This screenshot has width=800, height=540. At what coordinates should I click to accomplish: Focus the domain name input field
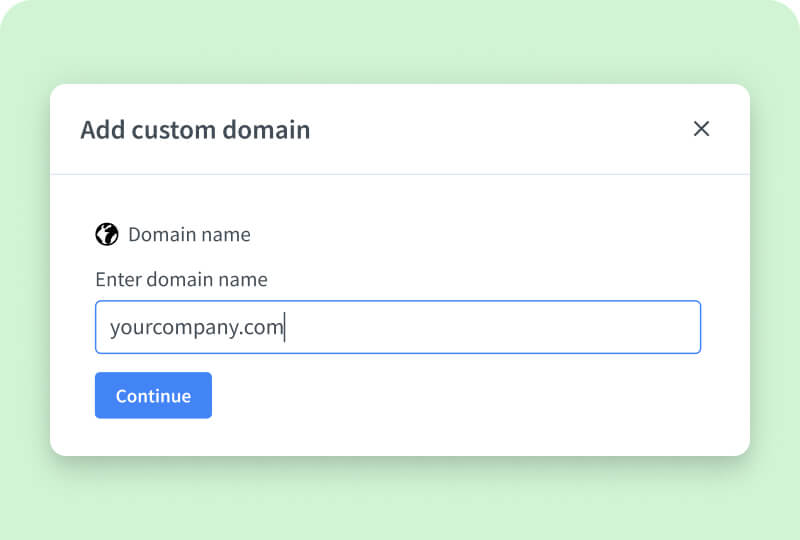(397, 327)
